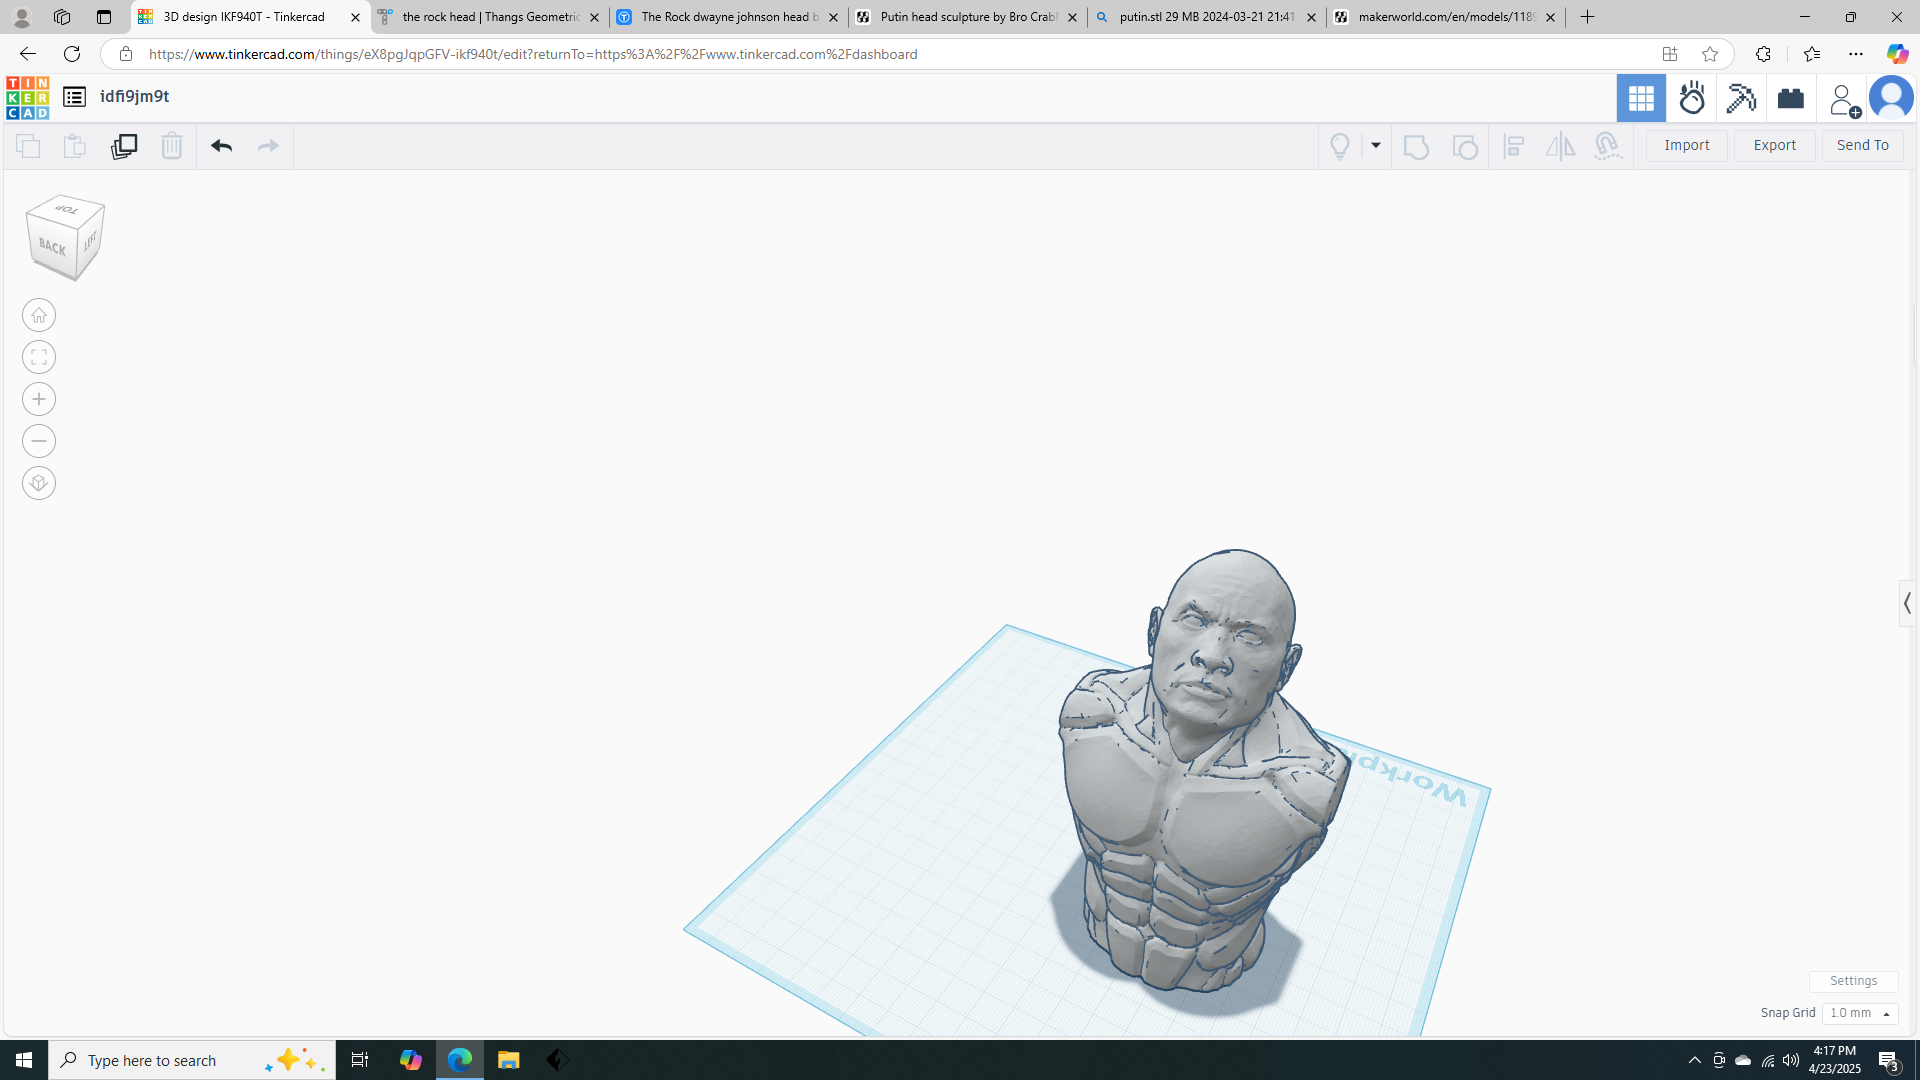Open the Snap Grid 1.0 mm dropdown
The height and width of the screenshot is (1080, 1920).
click(1860, 1013)
